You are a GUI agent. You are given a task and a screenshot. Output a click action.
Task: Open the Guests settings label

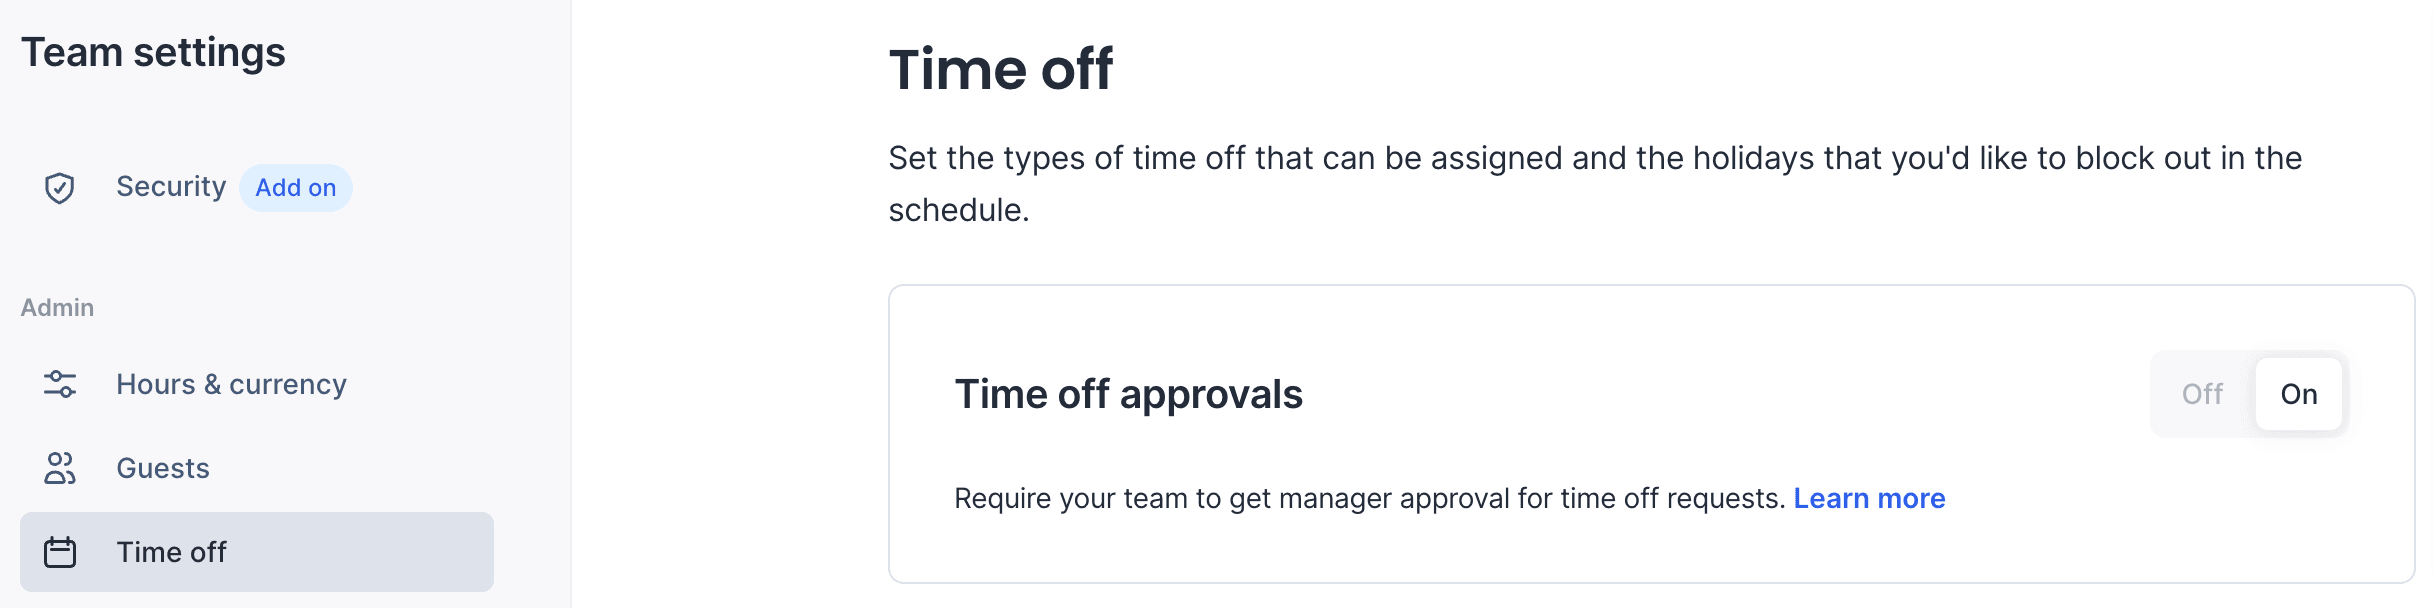163,469
